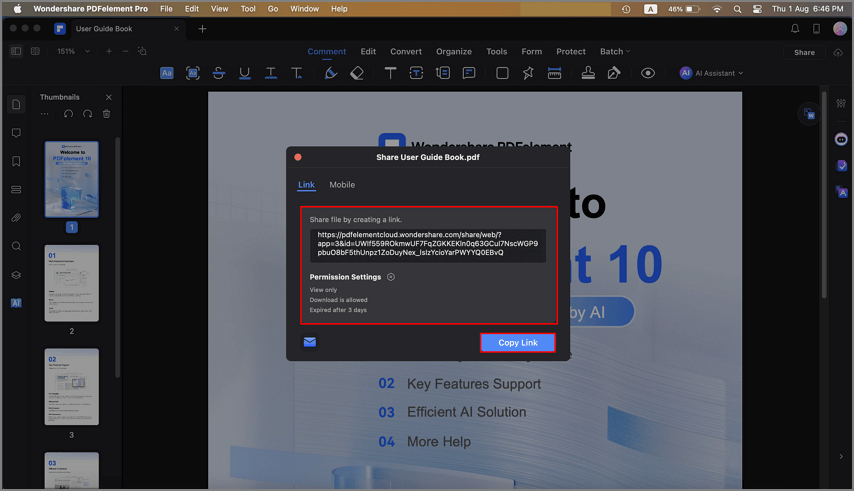
Task: Rotate thumbnail clockwise
Action: pyautogui.click(x=88, y=114)
